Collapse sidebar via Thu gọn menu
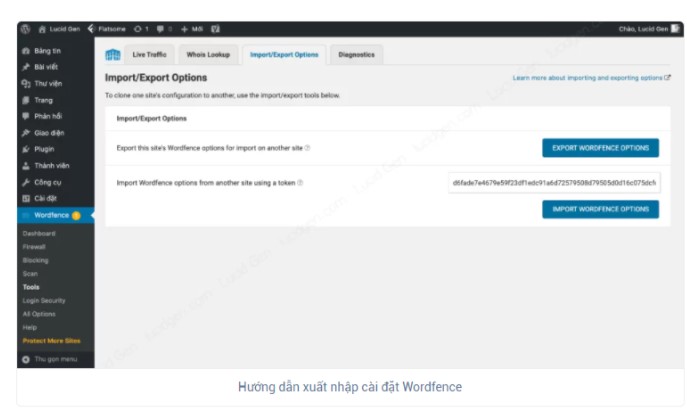This screenshot has width=687, height=412. (48, 358)
